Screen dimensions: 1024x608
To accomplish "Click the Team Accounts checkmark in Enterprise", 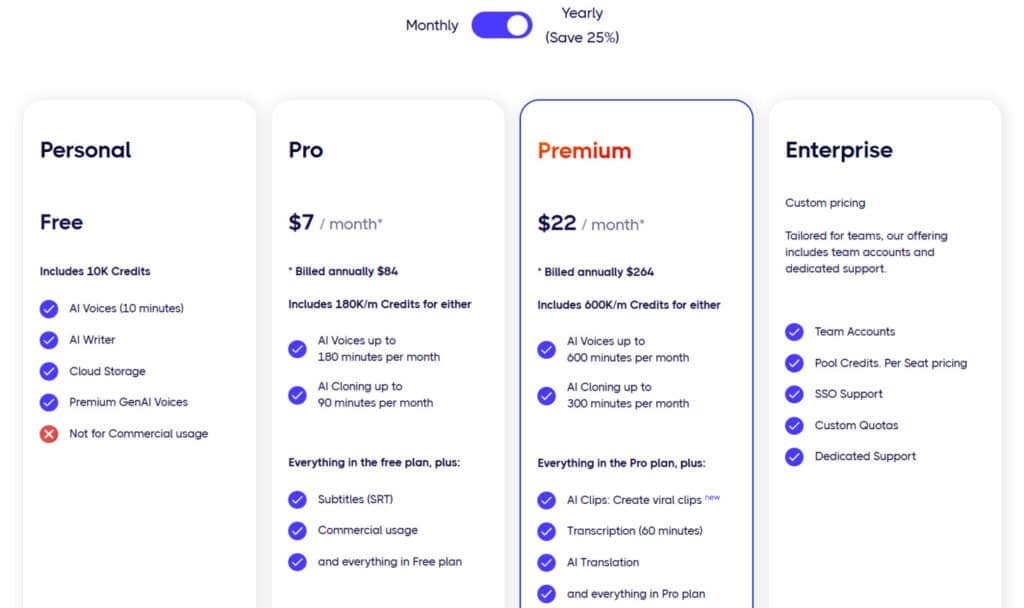I will [x=795, y=331].
